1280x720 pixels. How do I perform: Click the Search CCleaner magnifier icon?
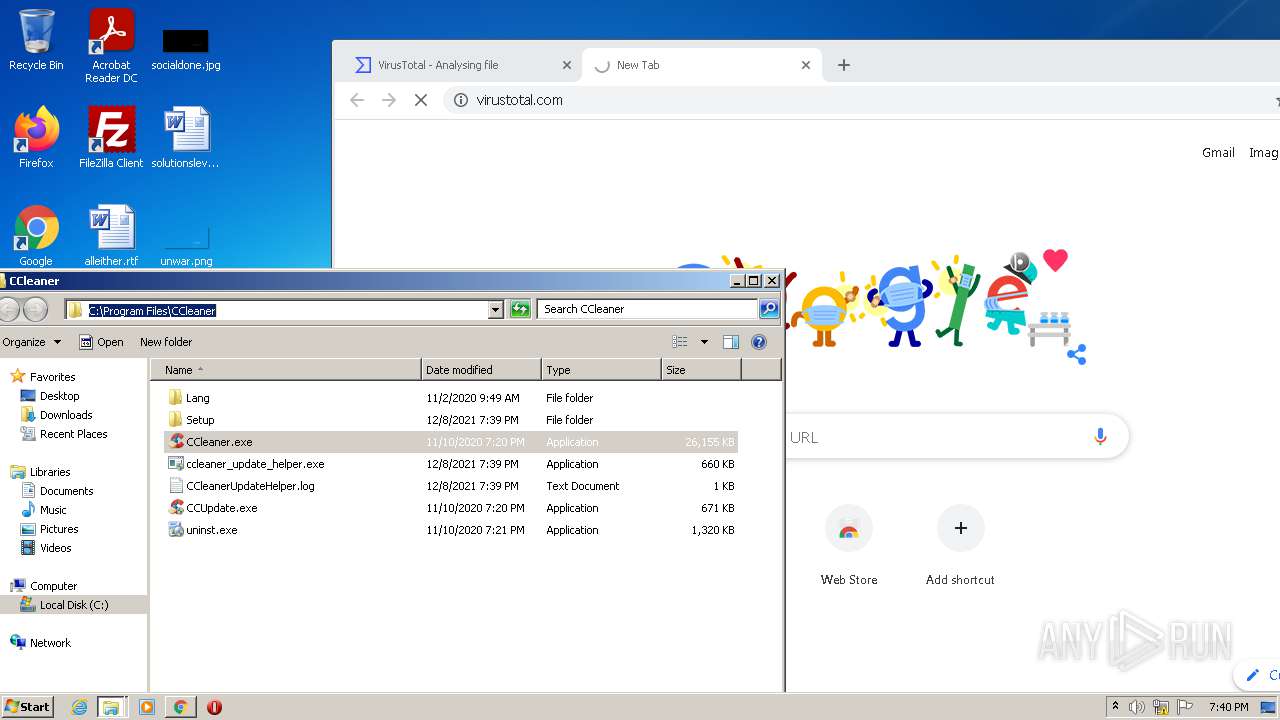pyautogui.click(x=769, y=309)
